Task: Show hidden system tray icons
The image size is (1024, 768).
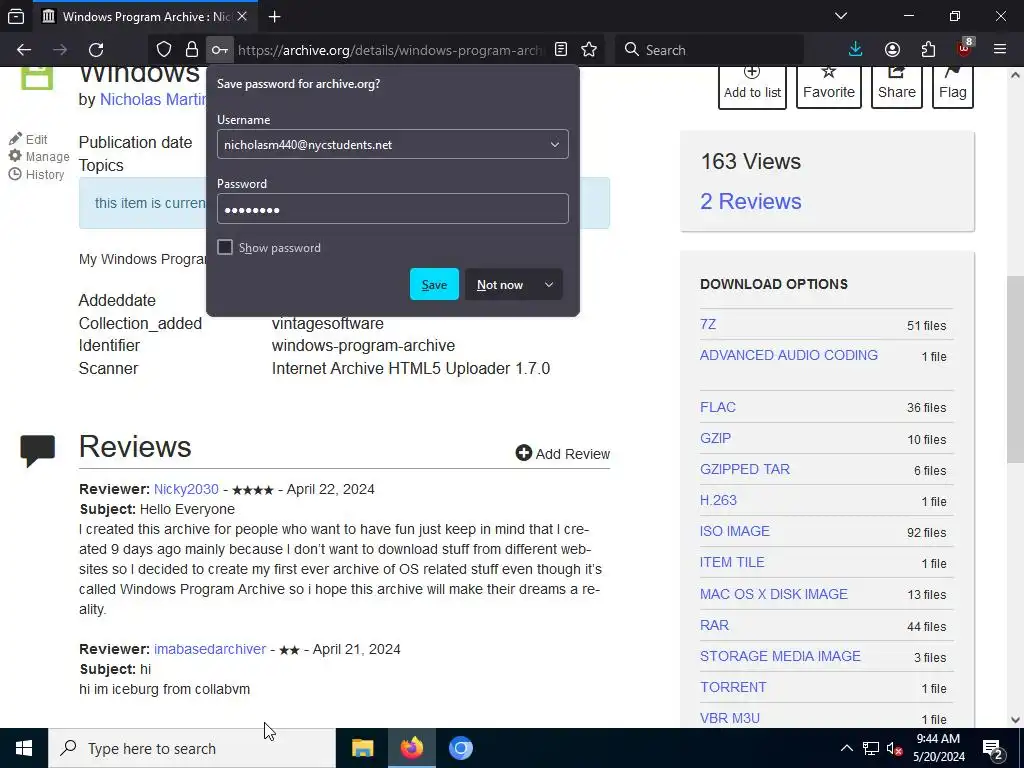Action: point(846,748)
